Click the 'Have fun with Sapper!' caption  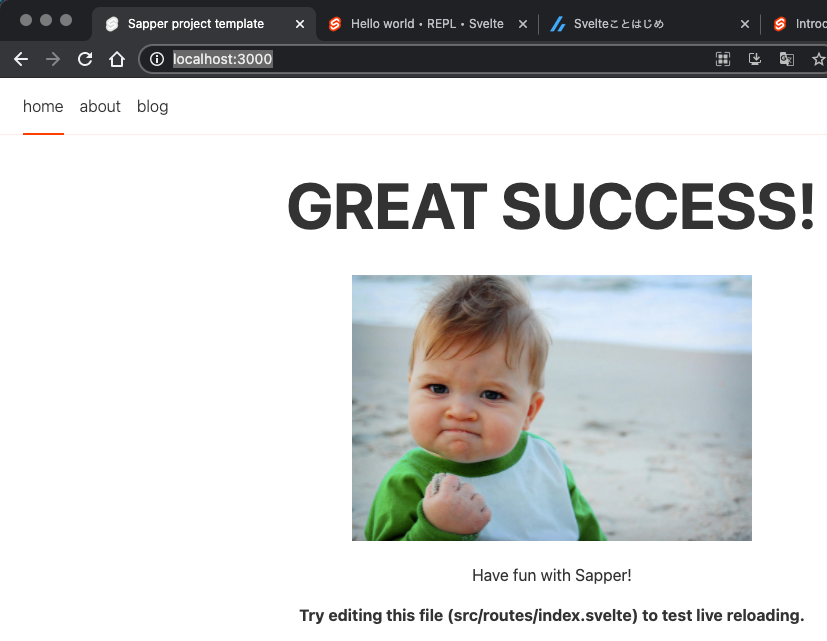pyautogui.click(x=552, y=575)
